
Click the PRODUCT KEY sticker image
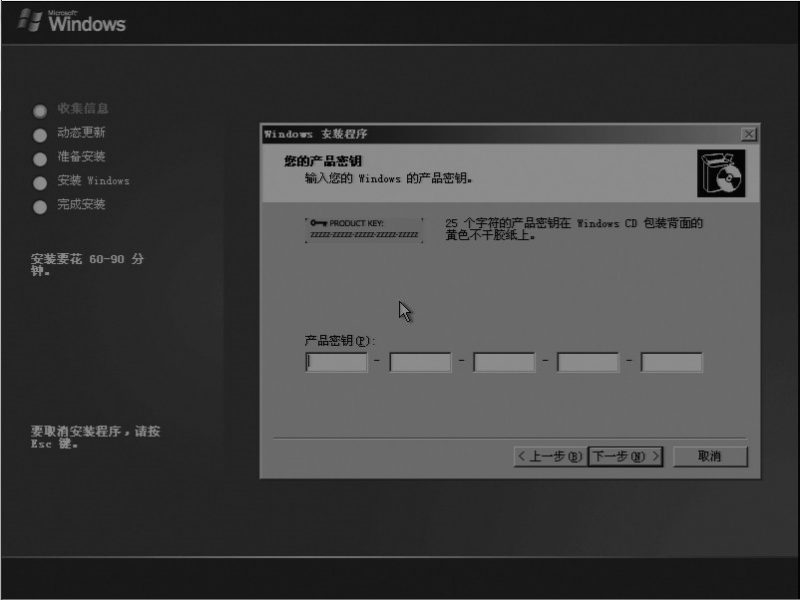point(364,229)
